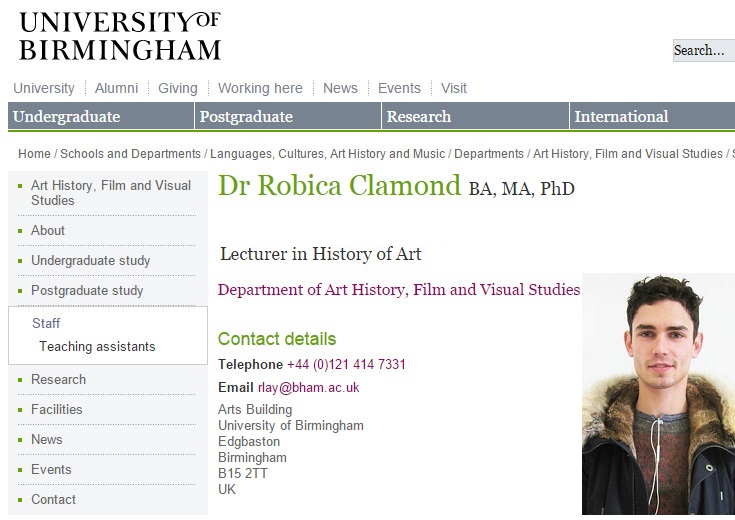The height and width of the screenshot is (520, 735).
Task: Open Schools and Departments breadcrumb
Action: 130,154
